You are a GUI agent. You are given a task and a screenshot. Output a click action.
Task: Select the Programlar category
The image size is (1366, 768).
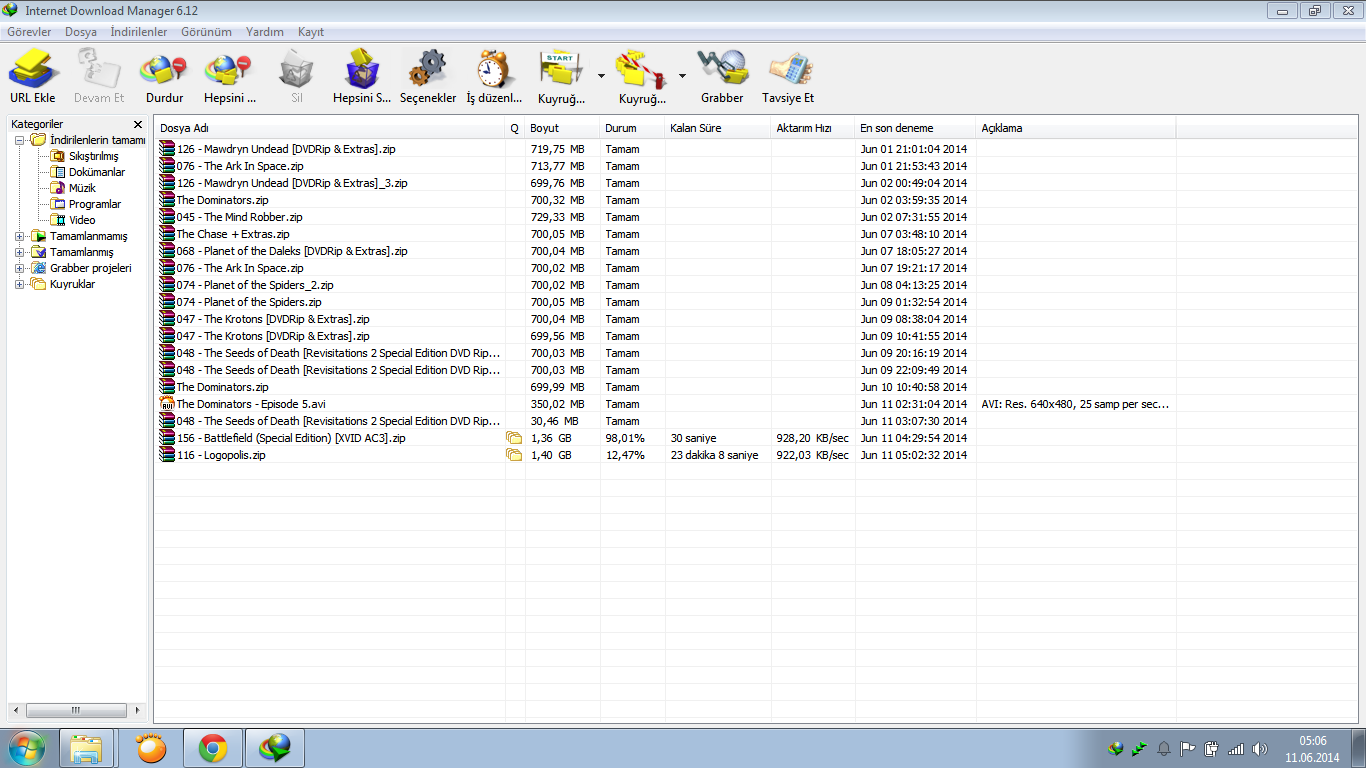tap(95, 204)
